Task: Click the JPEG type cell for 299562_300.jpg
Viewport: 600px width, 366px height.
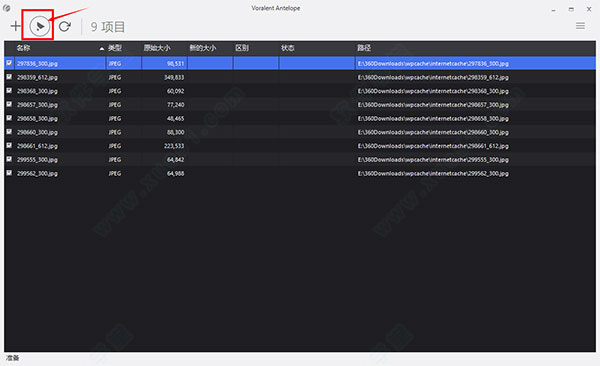Action: pos(115,173)
